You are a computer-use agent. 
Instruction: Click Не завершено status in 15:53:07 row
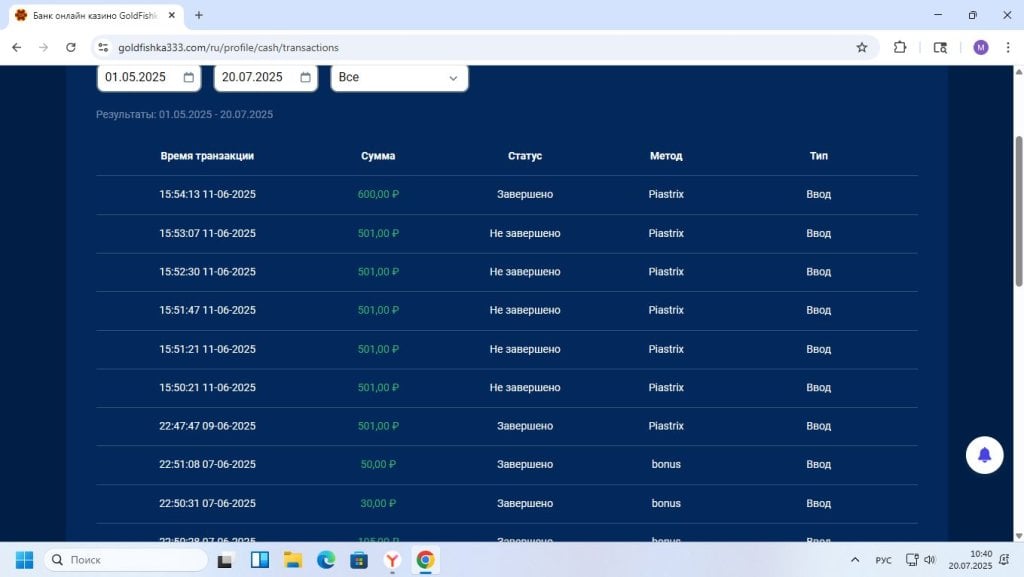525,233
